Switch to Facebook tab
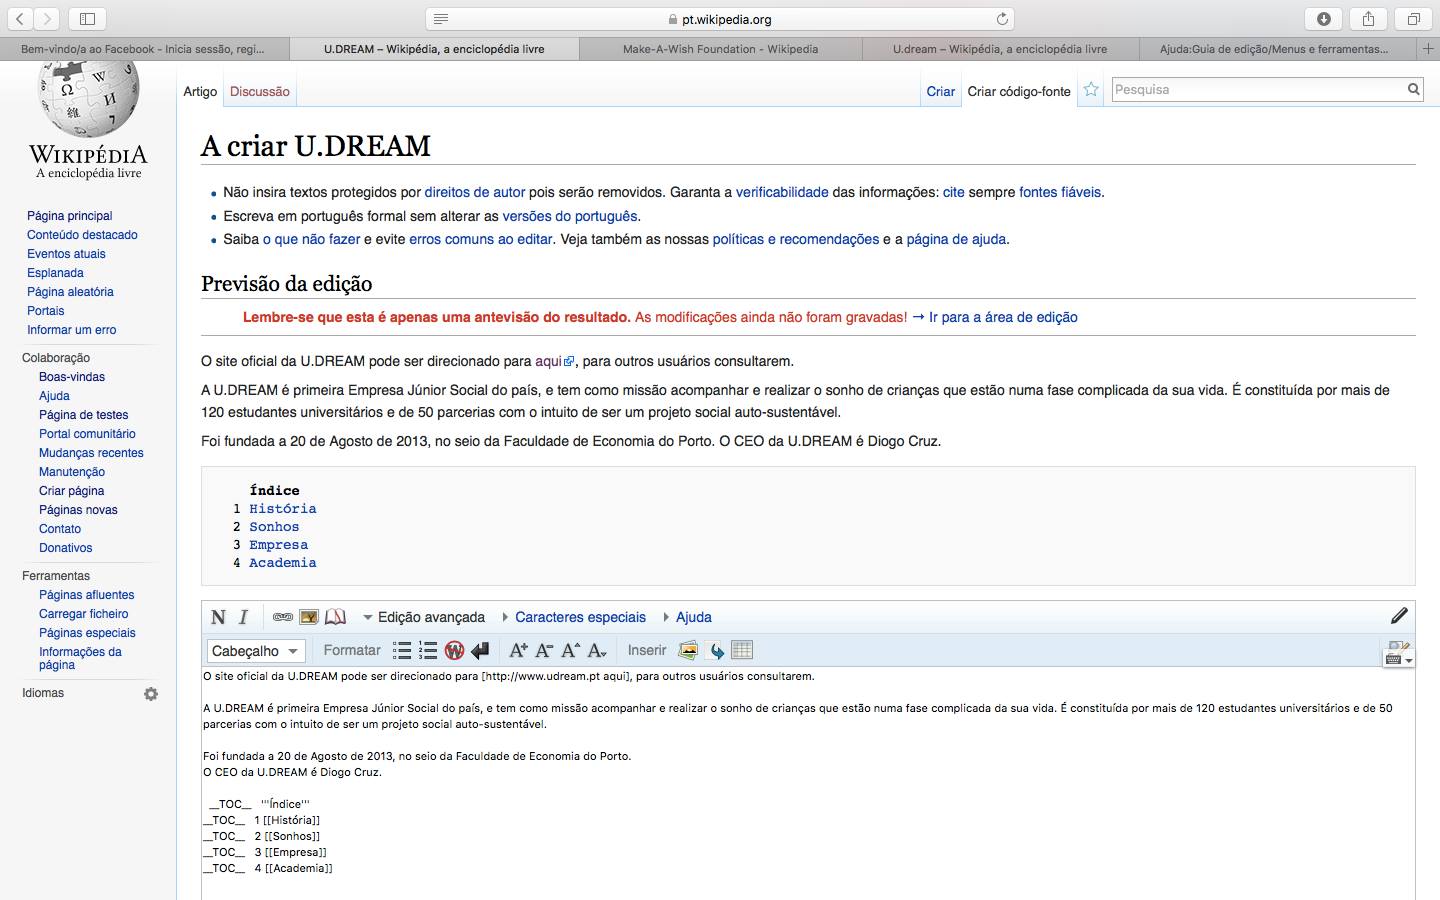 point(144,48)
